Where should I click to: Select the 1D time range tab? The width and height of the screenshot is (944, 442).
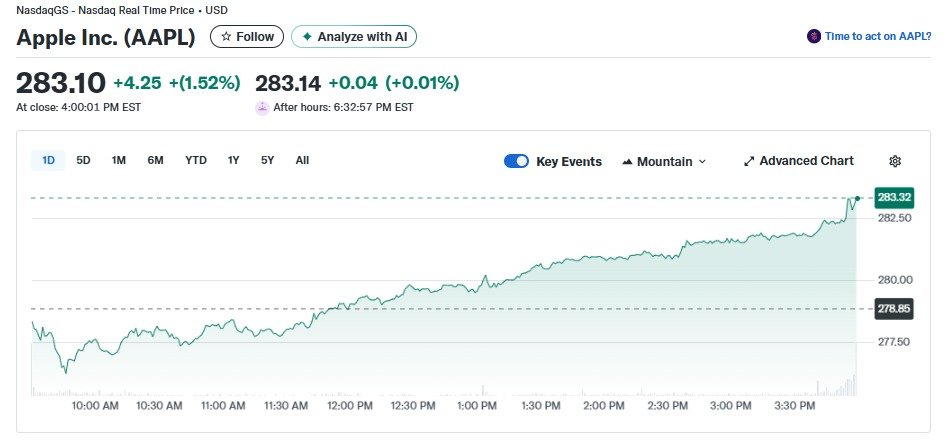pyautogui.click(x=48, y=160)
